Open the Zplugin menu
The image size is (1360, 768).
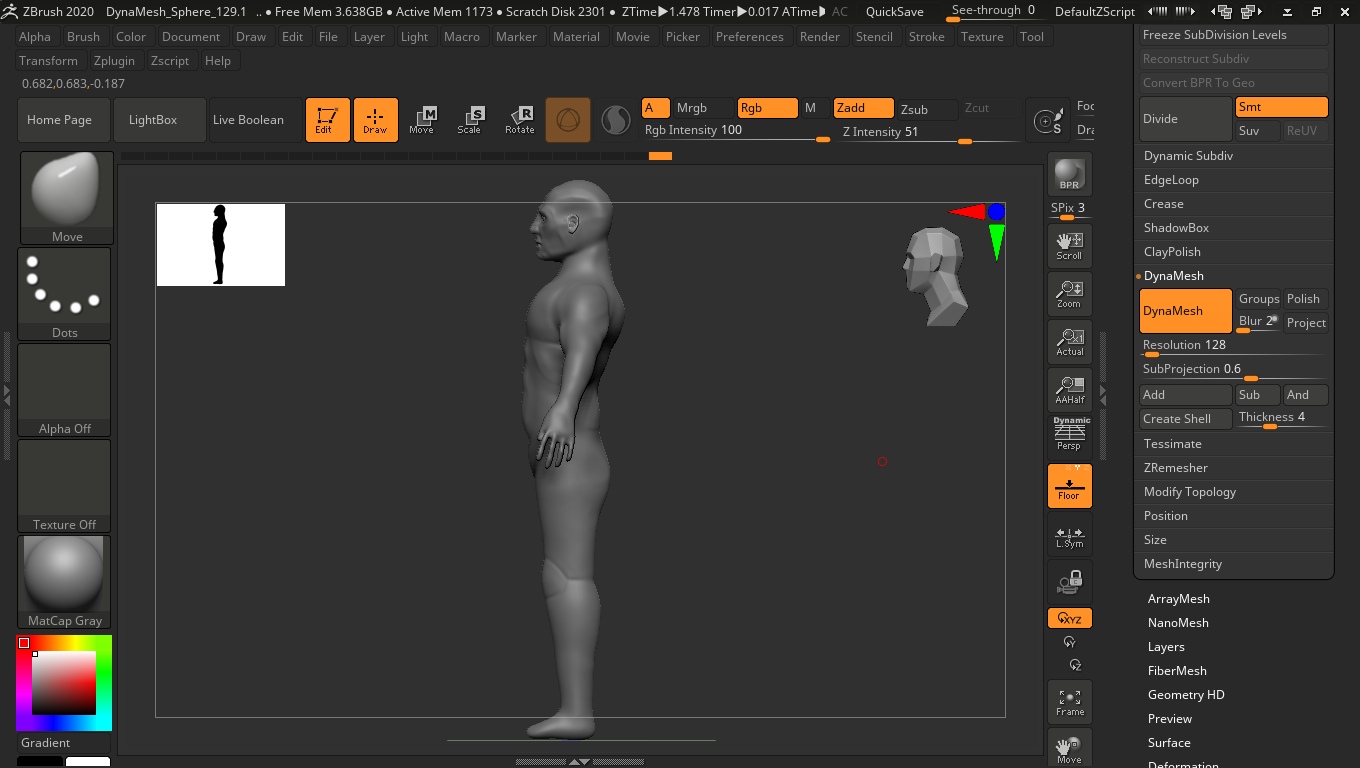114,61
